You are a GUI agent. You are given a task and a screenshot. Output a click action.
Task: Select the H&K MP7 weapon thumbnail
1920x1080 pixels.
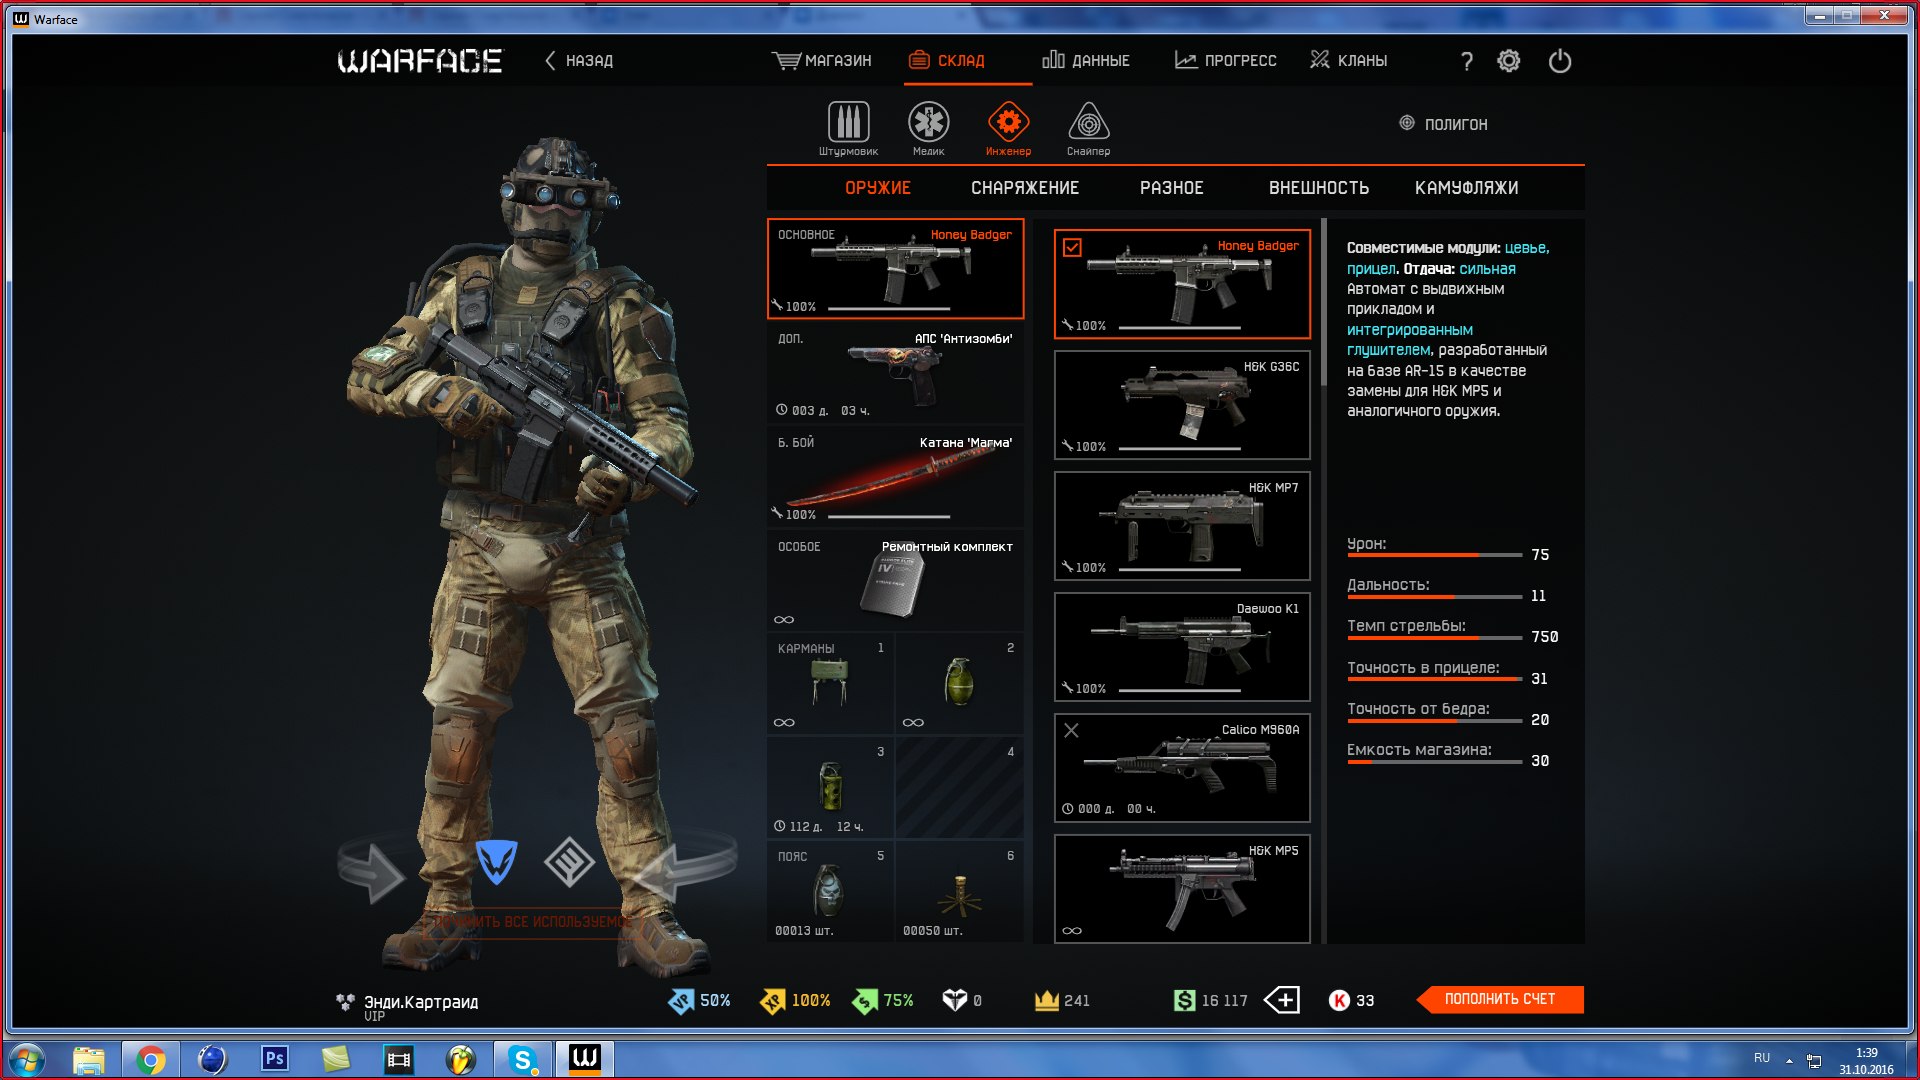tap(1181, 526)
